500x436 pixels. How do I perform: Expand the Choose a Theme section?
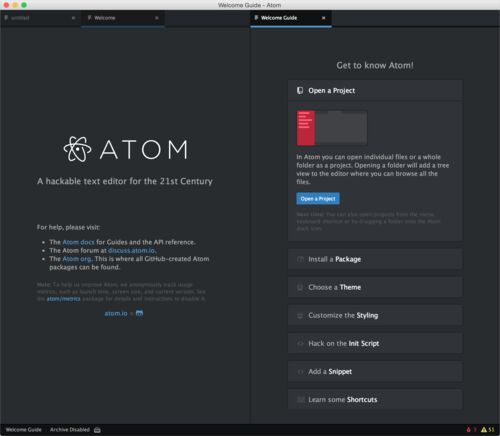click(375, 287)
